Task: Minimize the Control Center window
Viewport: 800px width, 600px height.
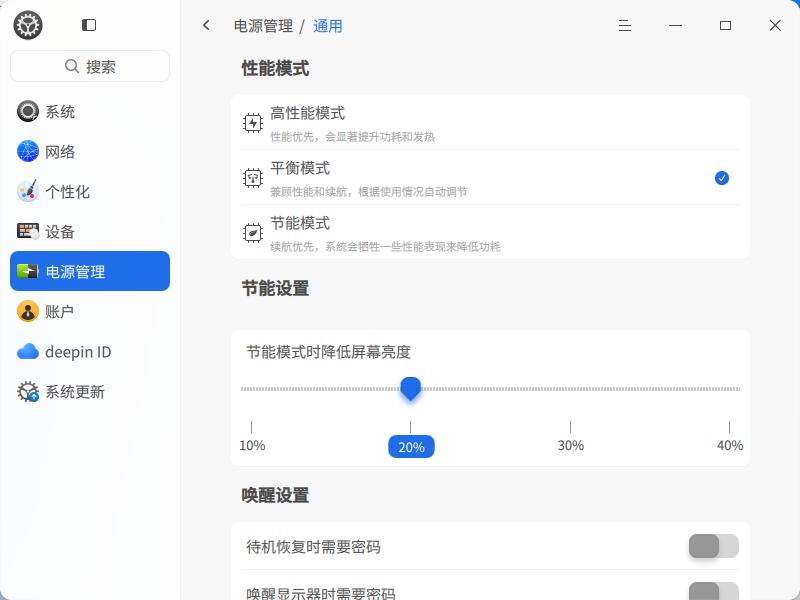Action: (x=675, y=26)
